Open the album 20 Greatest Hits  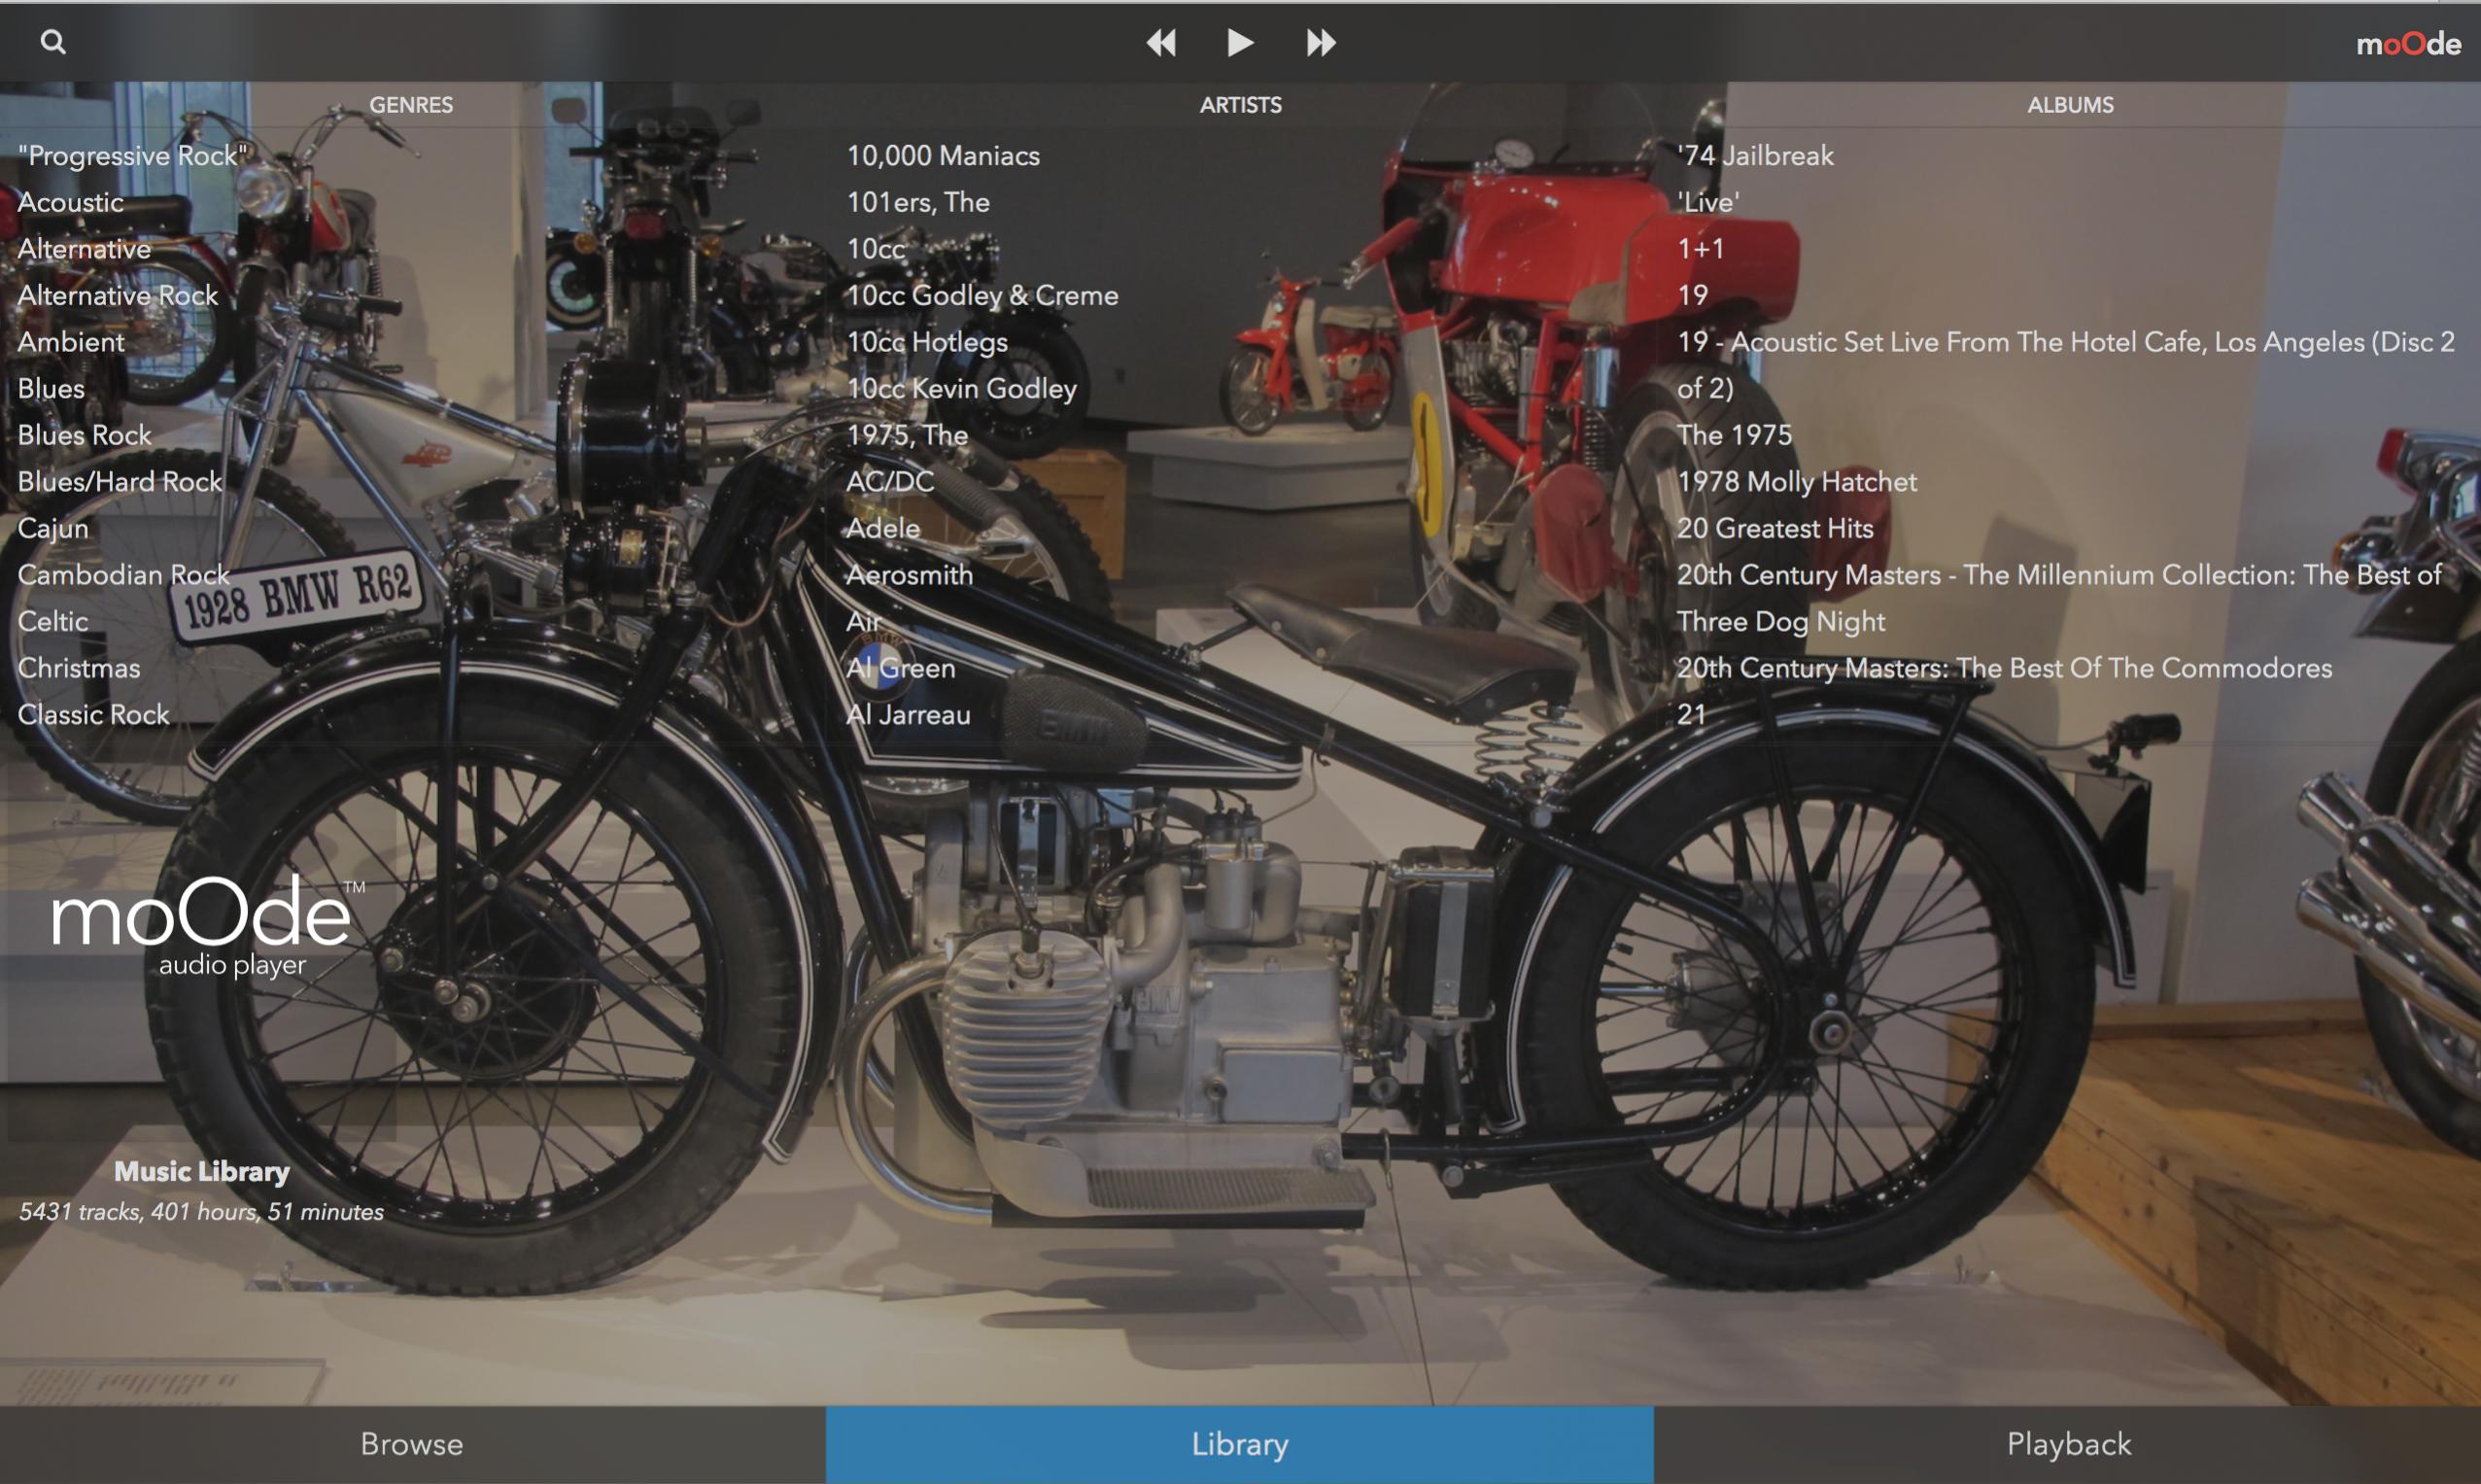tap(1775, 528)
